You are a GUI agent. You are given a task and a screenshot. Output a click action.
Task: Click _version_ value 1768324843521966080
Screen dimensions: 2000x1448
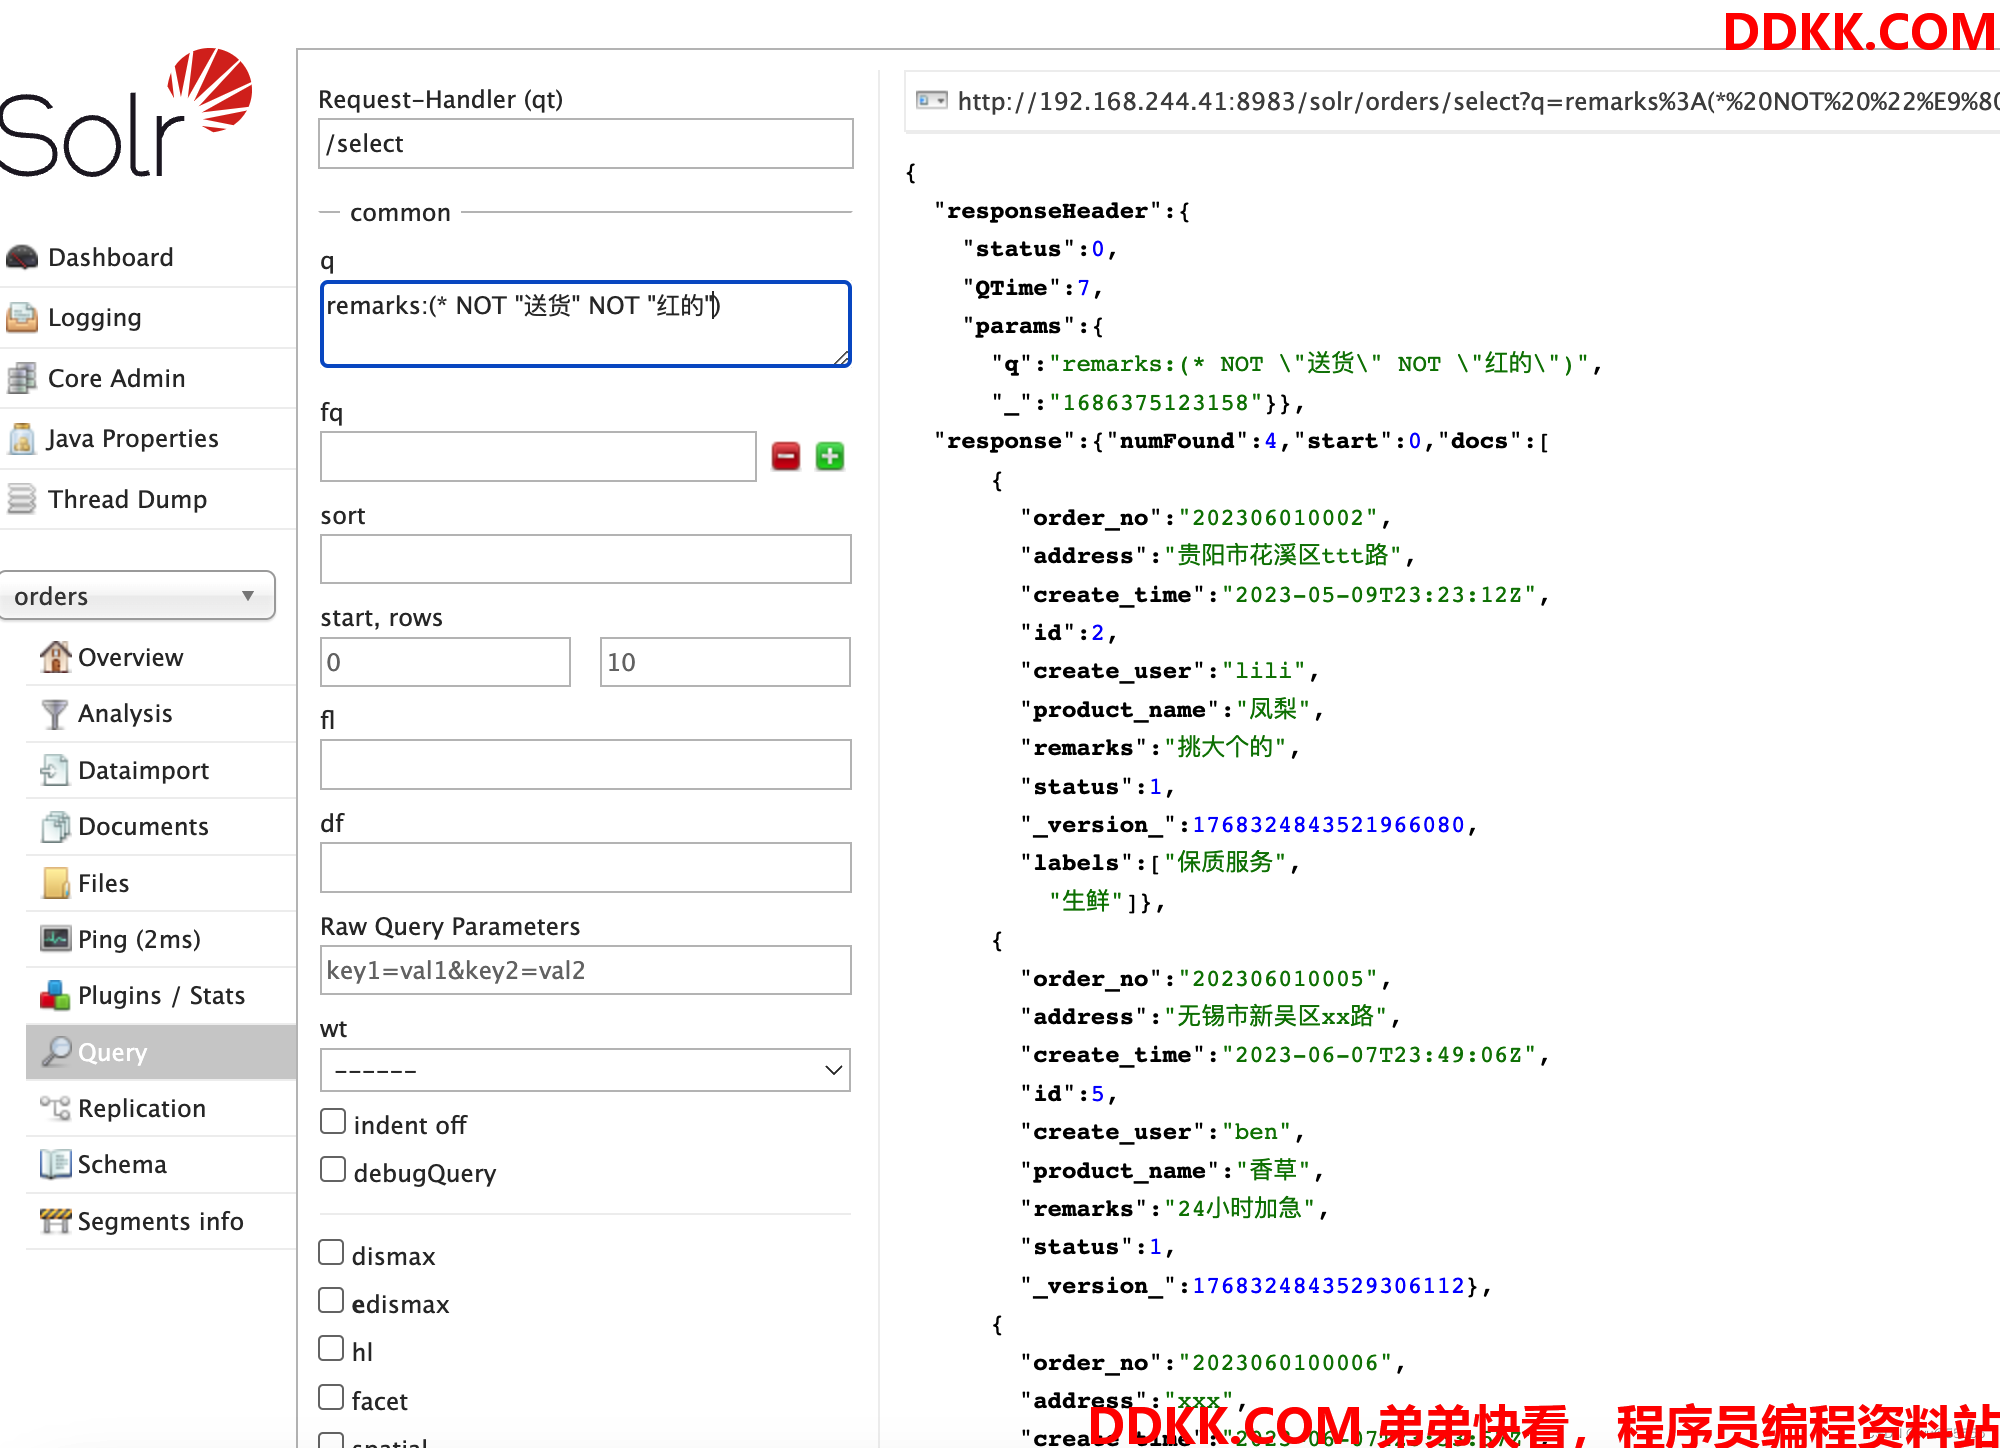click(x=1328, y=825)
